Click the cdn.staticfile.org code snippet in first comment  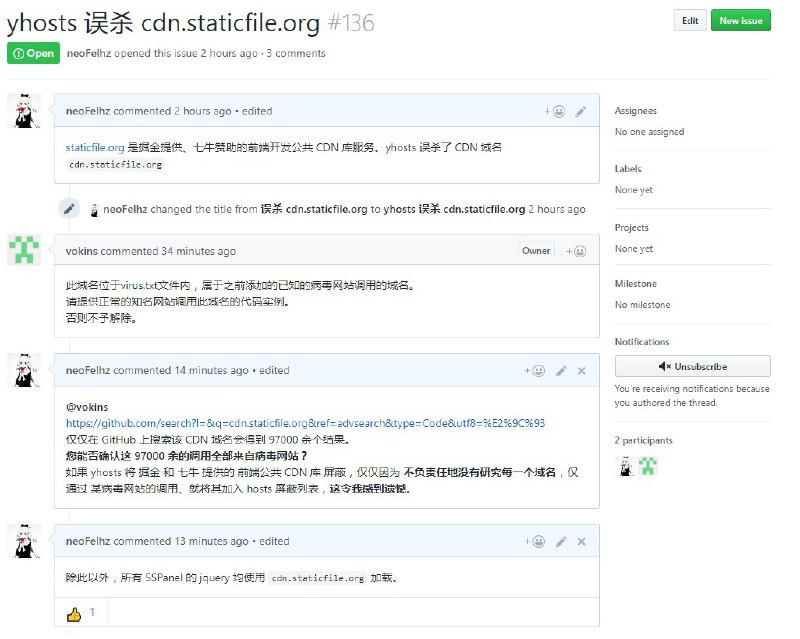click(x=115, y=165)
